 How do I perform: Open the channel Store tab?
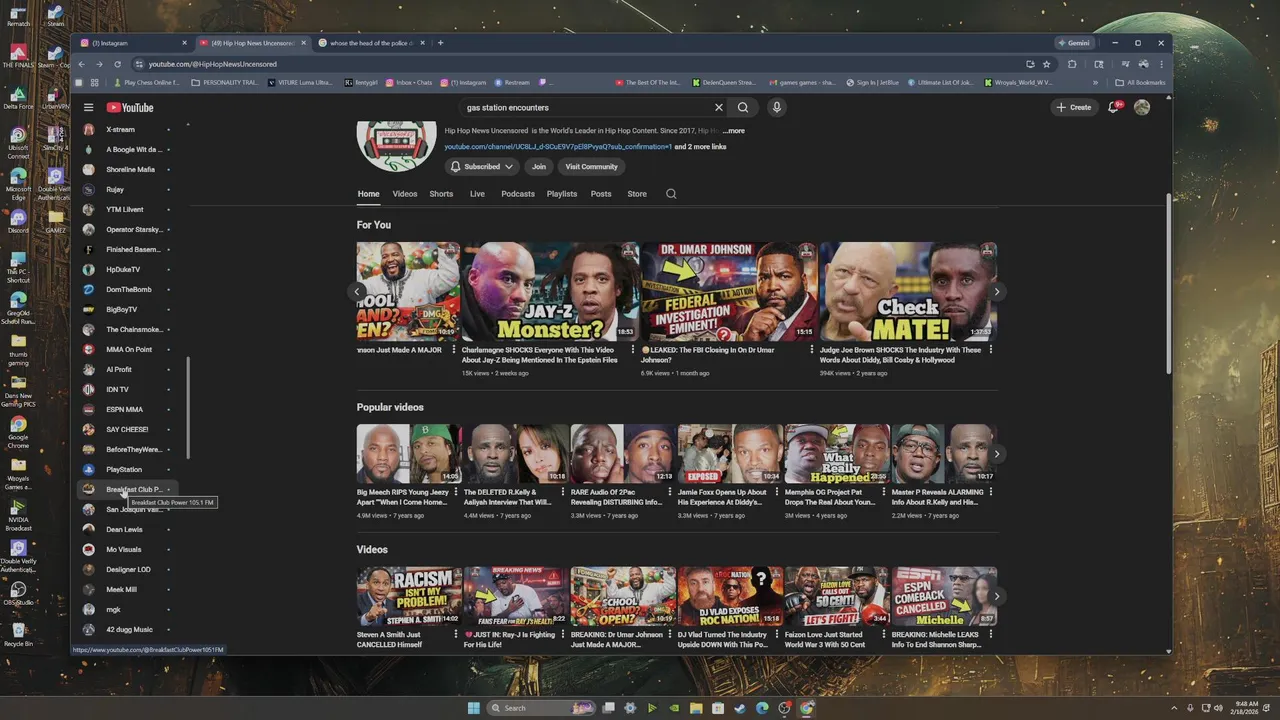tap(637, 194)
